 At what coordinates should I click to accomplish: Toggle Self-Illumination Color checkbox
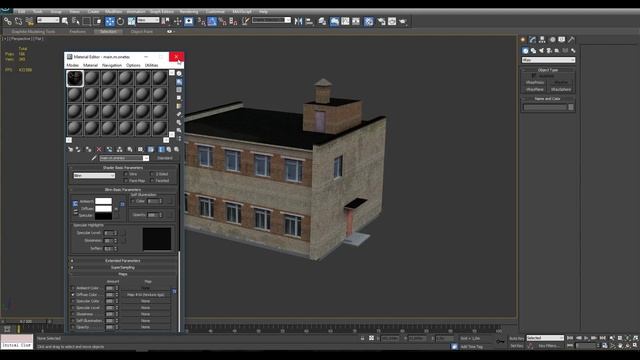(x=133, y=201)
